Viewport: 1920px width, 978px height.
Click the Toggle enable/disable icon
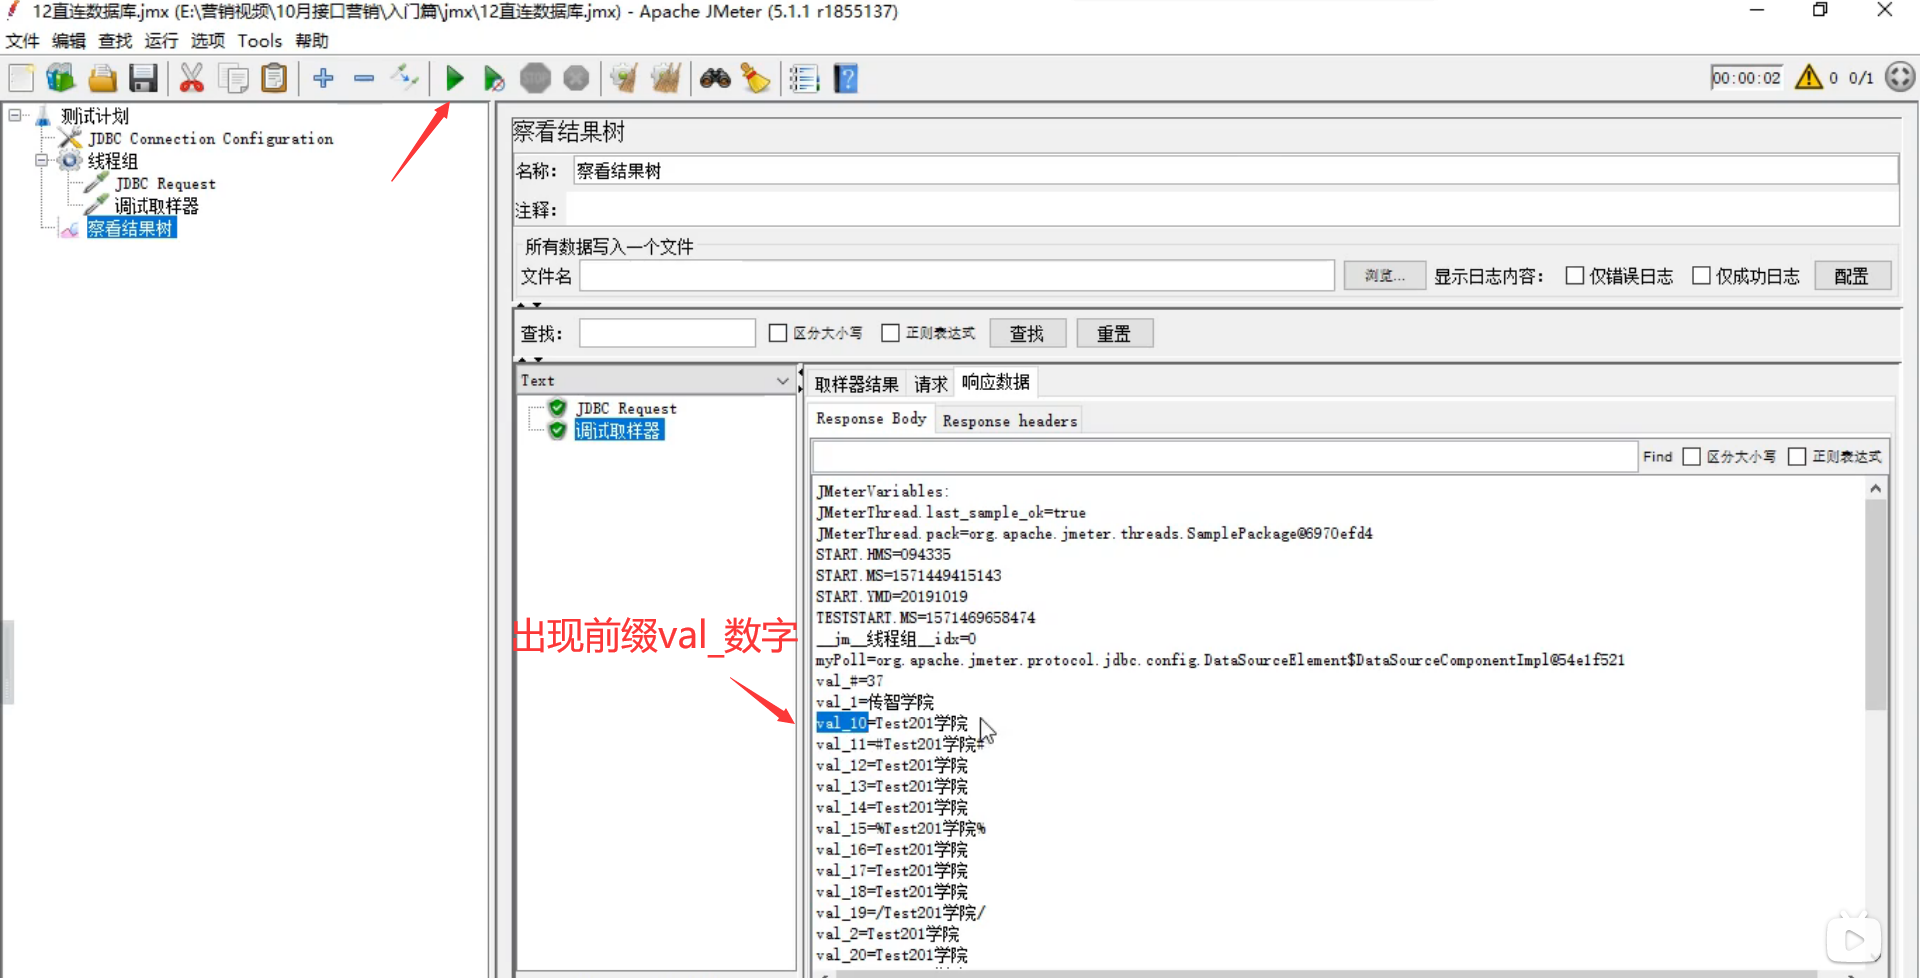point(405,78)
